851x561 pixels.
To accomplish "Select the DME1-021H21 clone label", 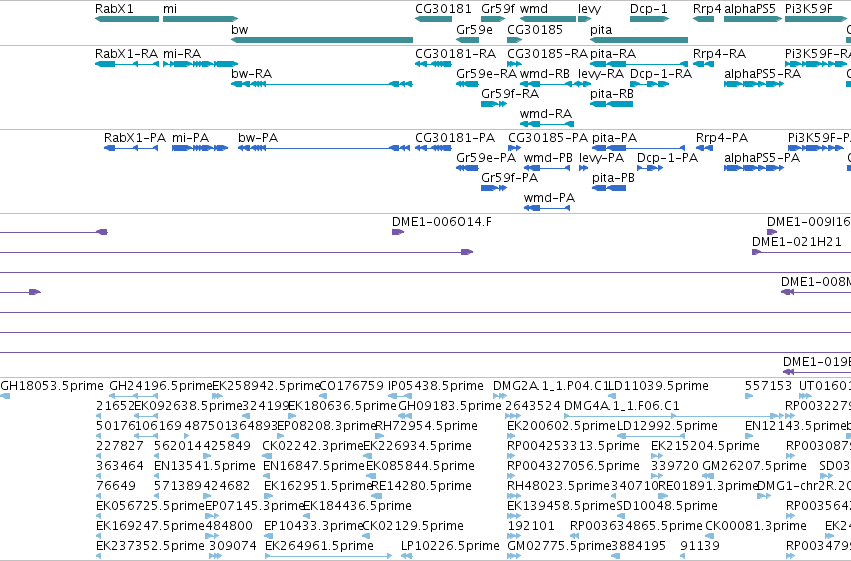I will [797, 241].
